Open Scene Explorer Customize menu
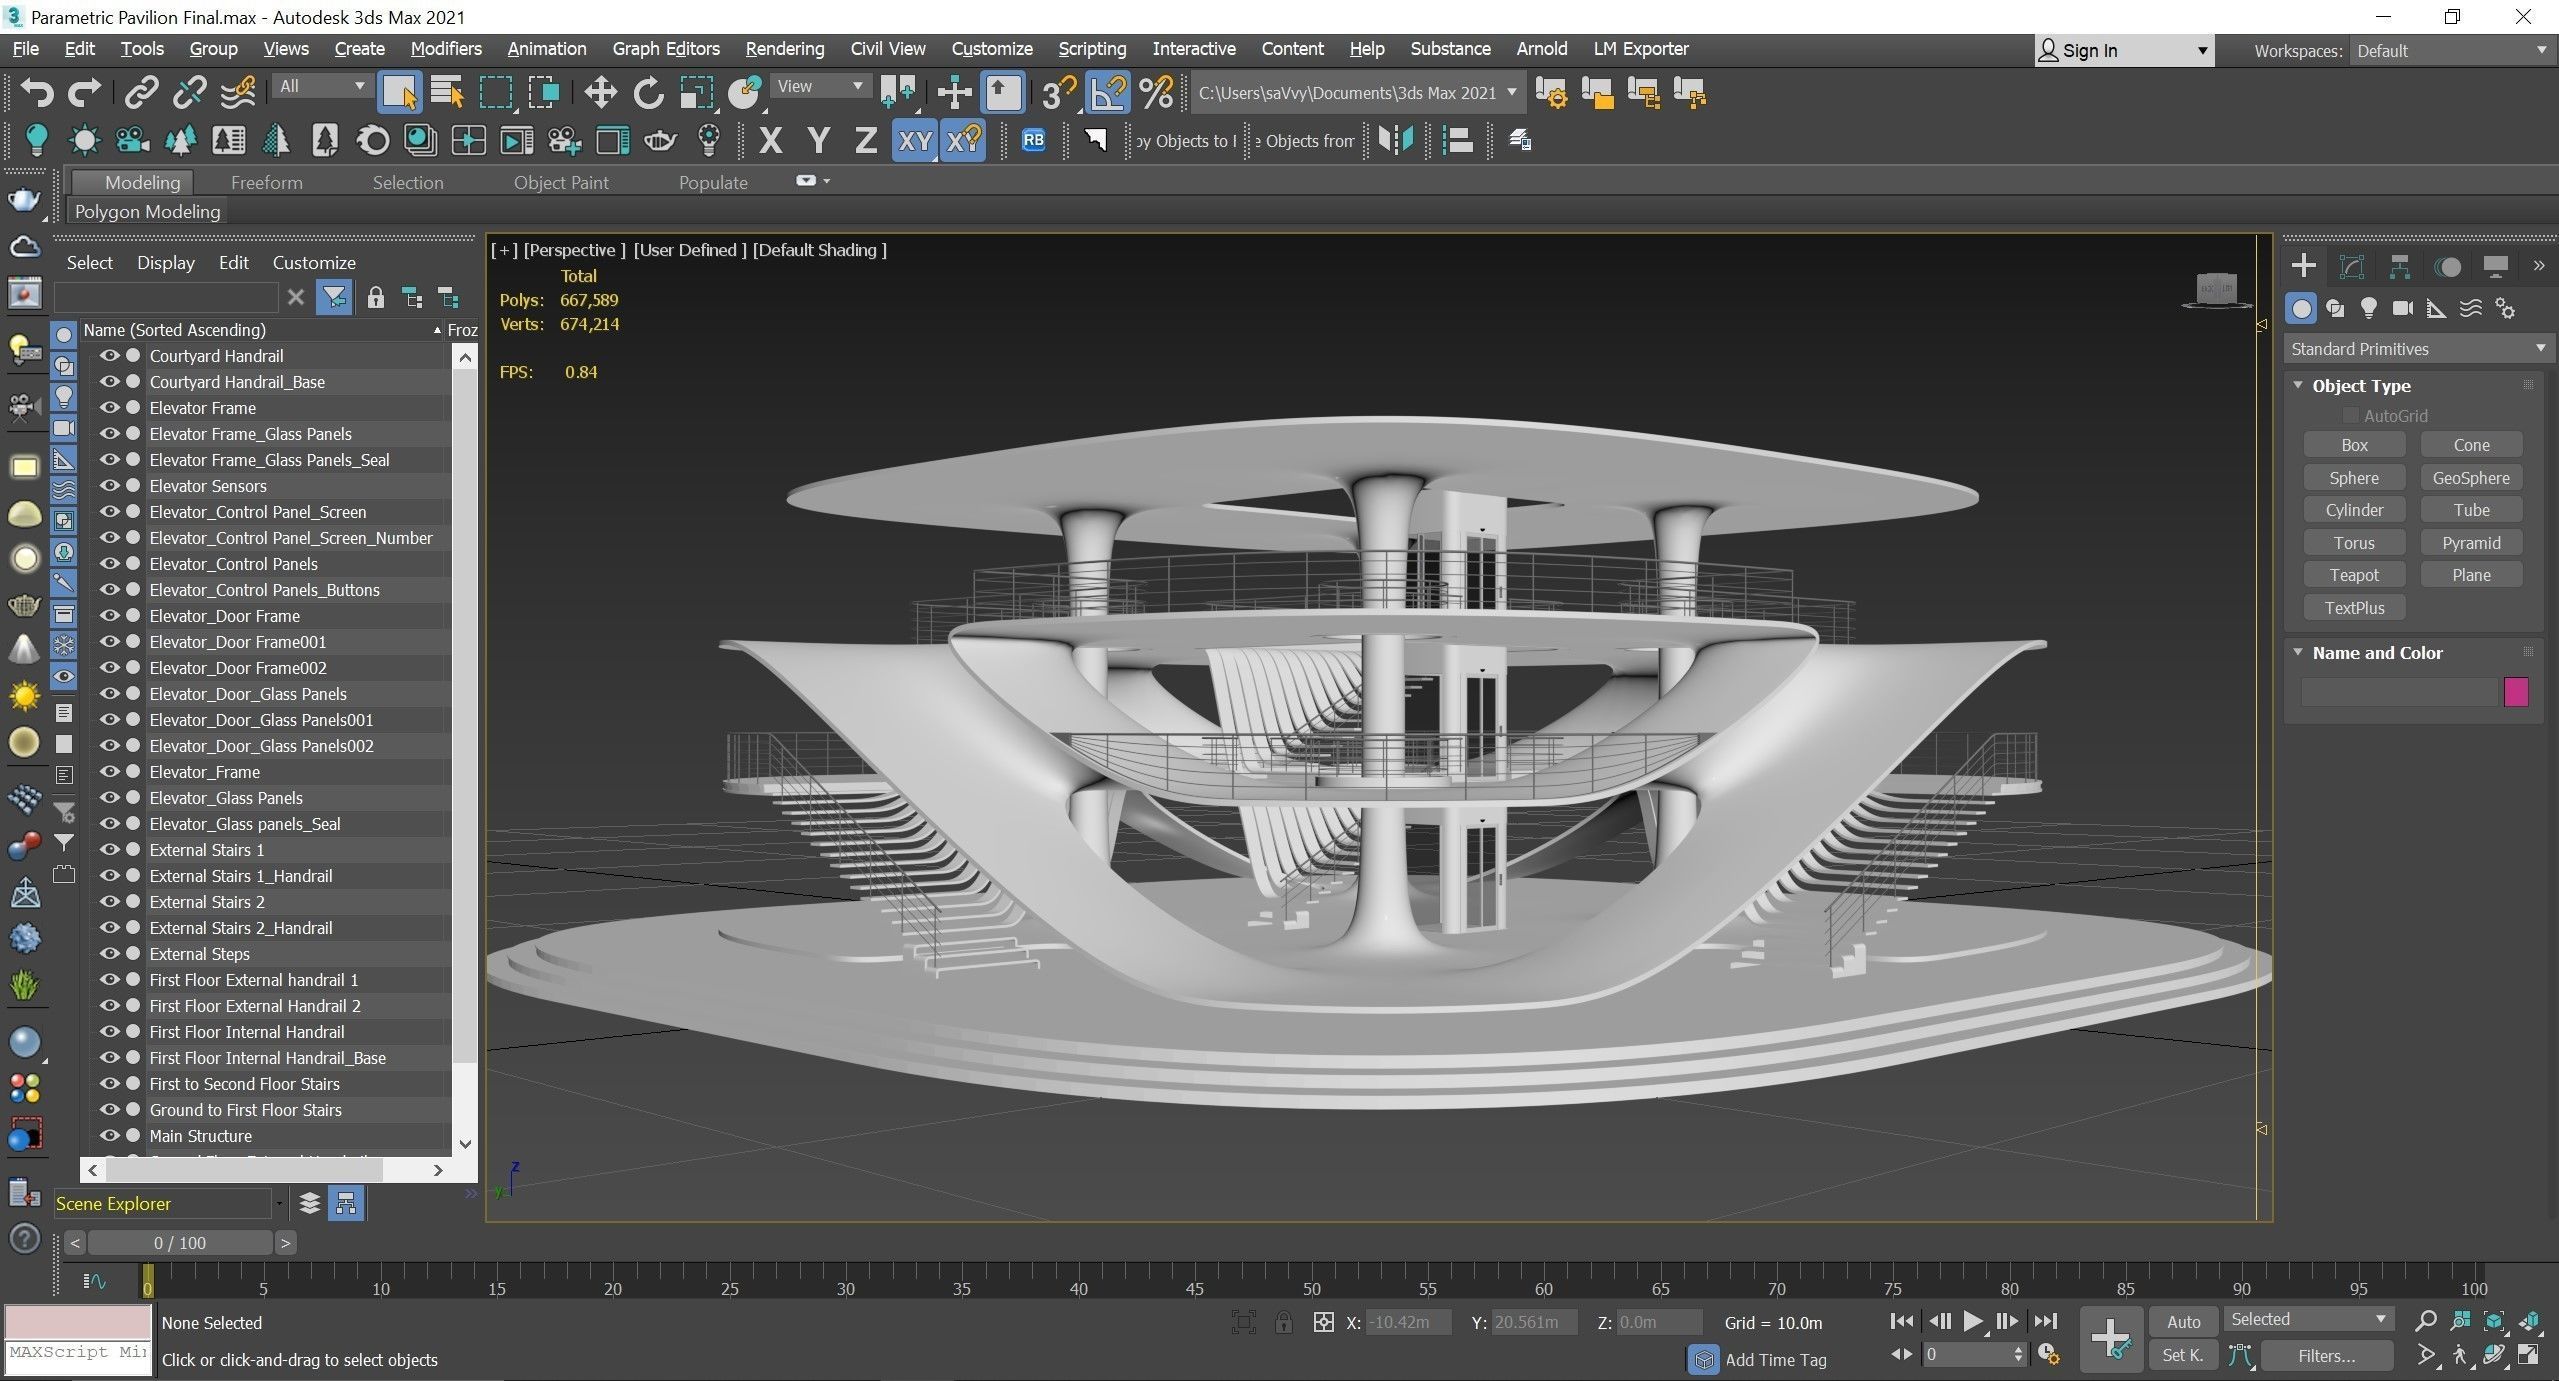 (314, 262)
